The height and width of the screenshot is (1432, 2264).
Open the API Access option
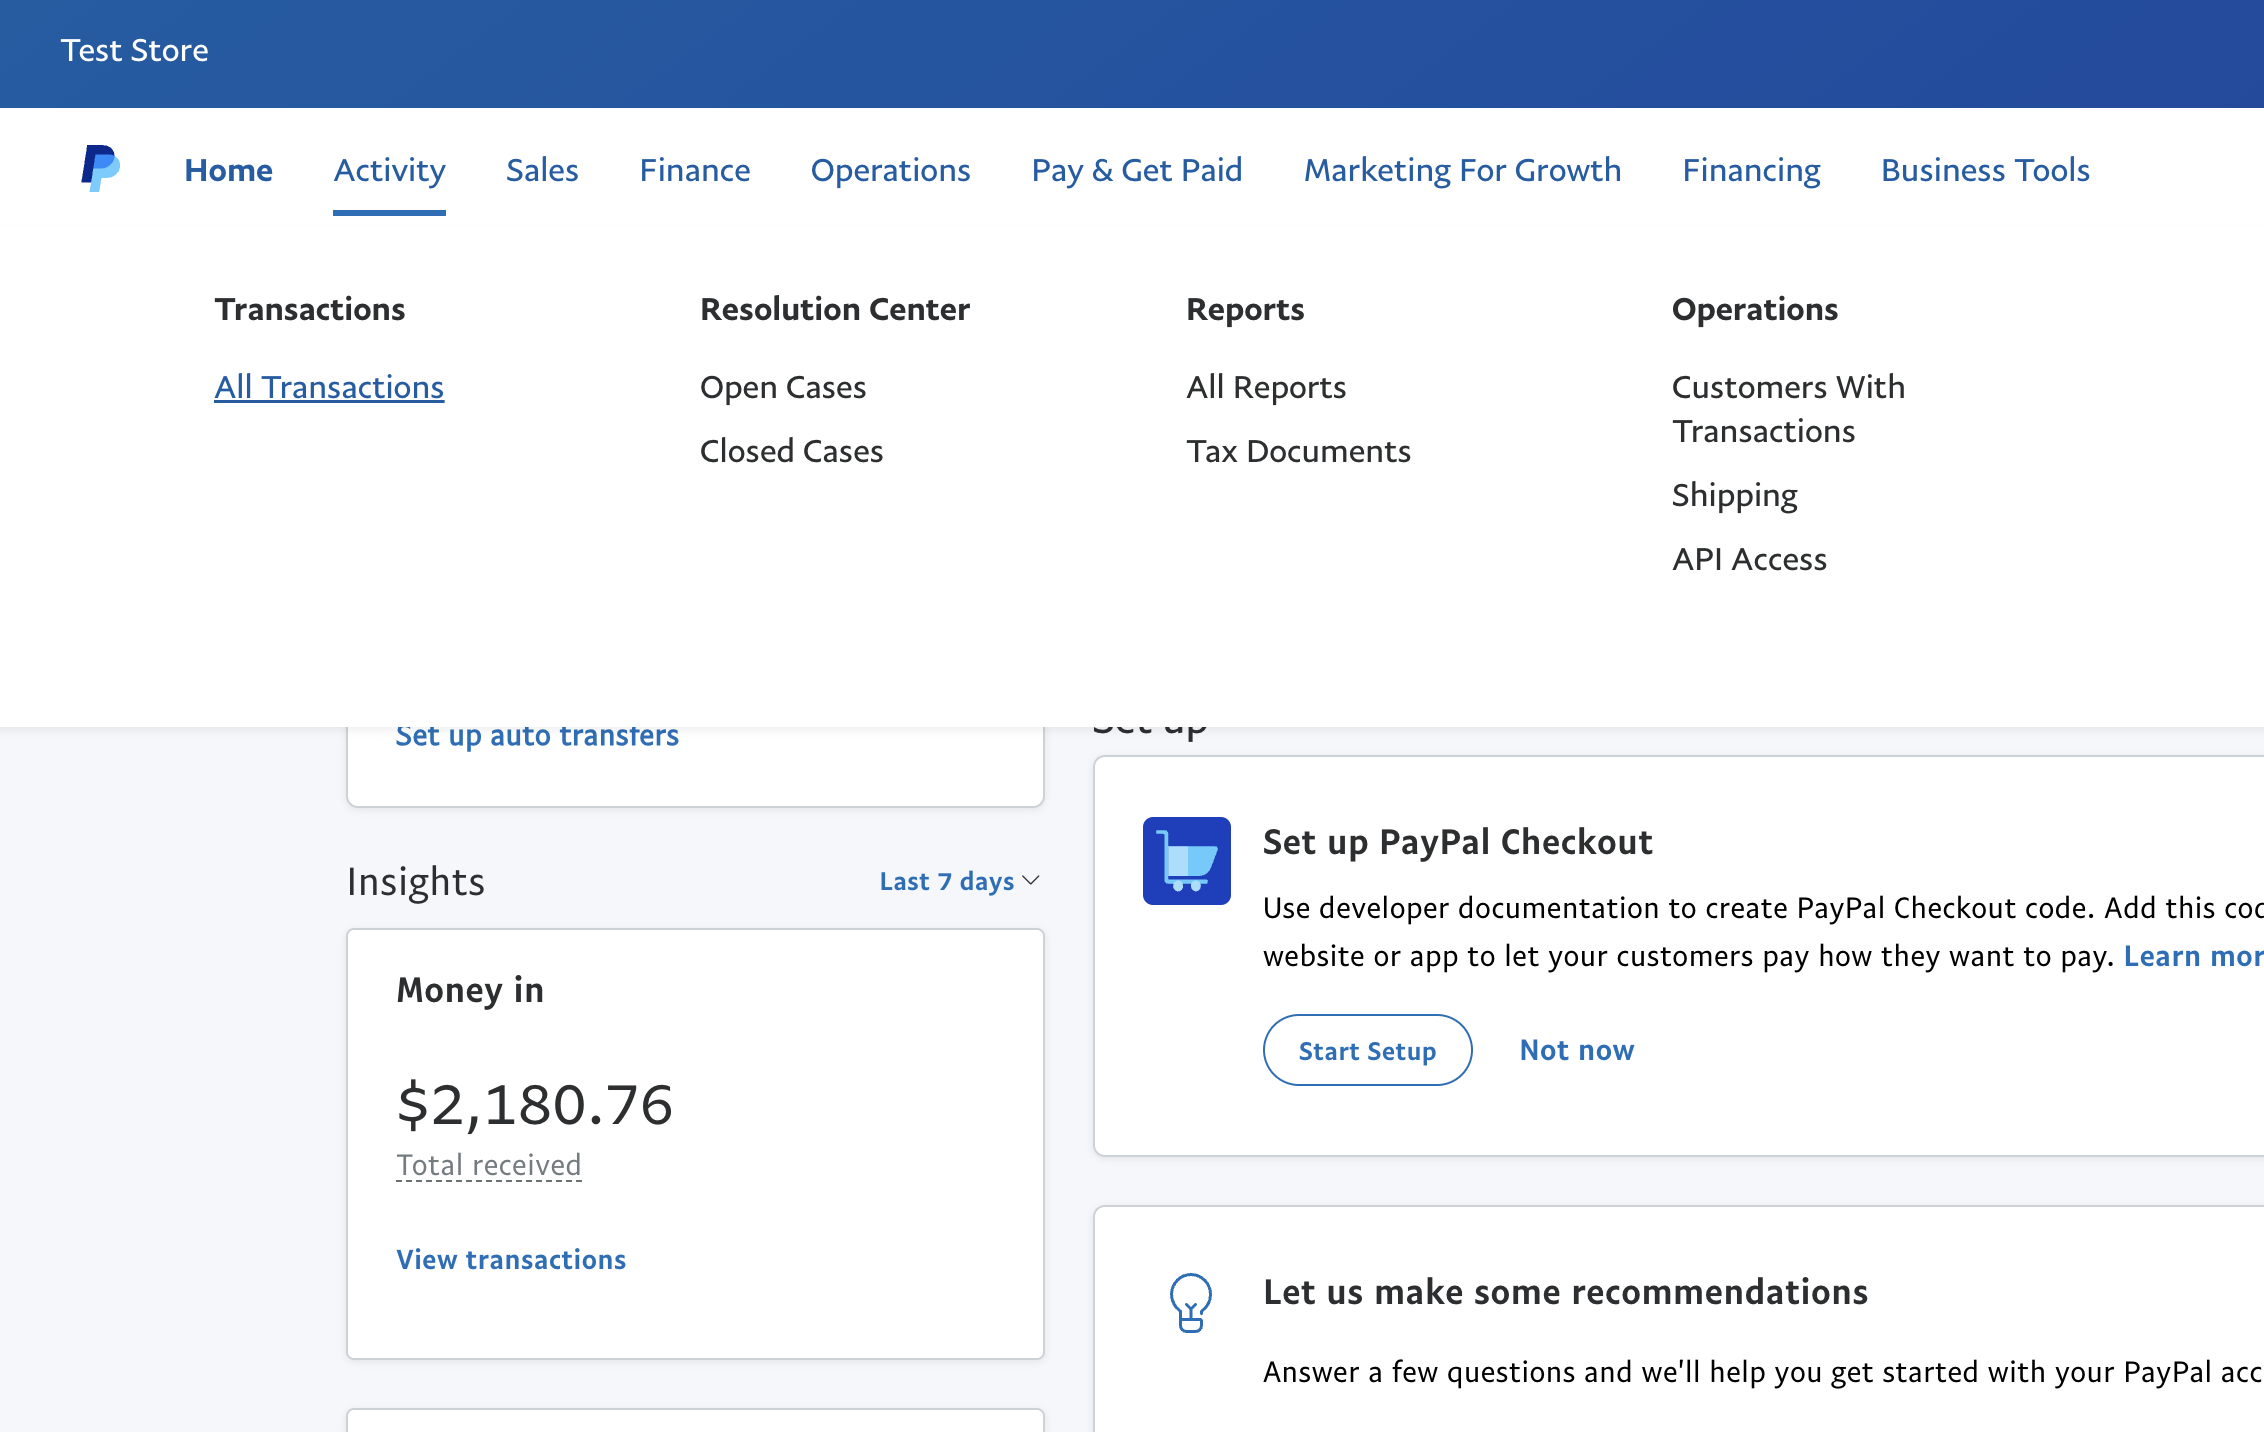(1749, 559)
